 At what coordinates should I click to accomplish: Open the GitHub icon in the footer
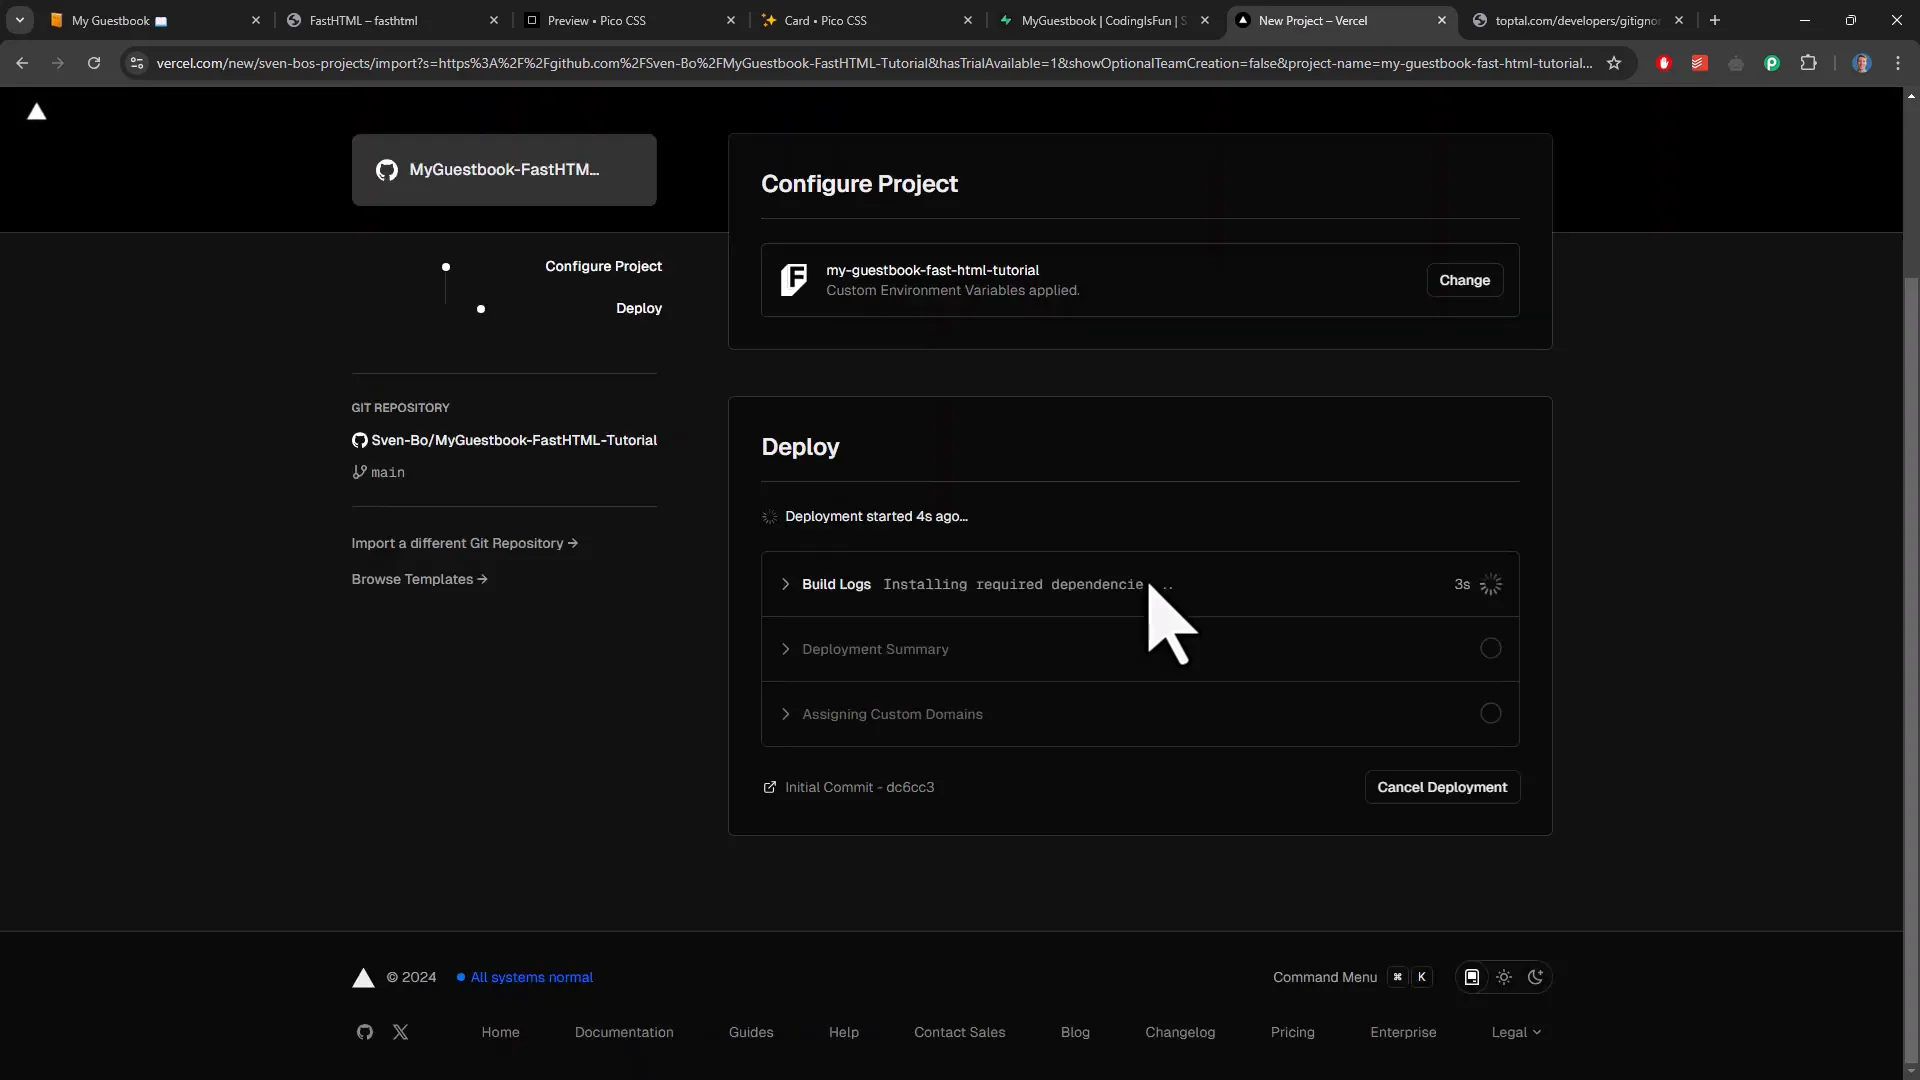[x=363, y=1032]
